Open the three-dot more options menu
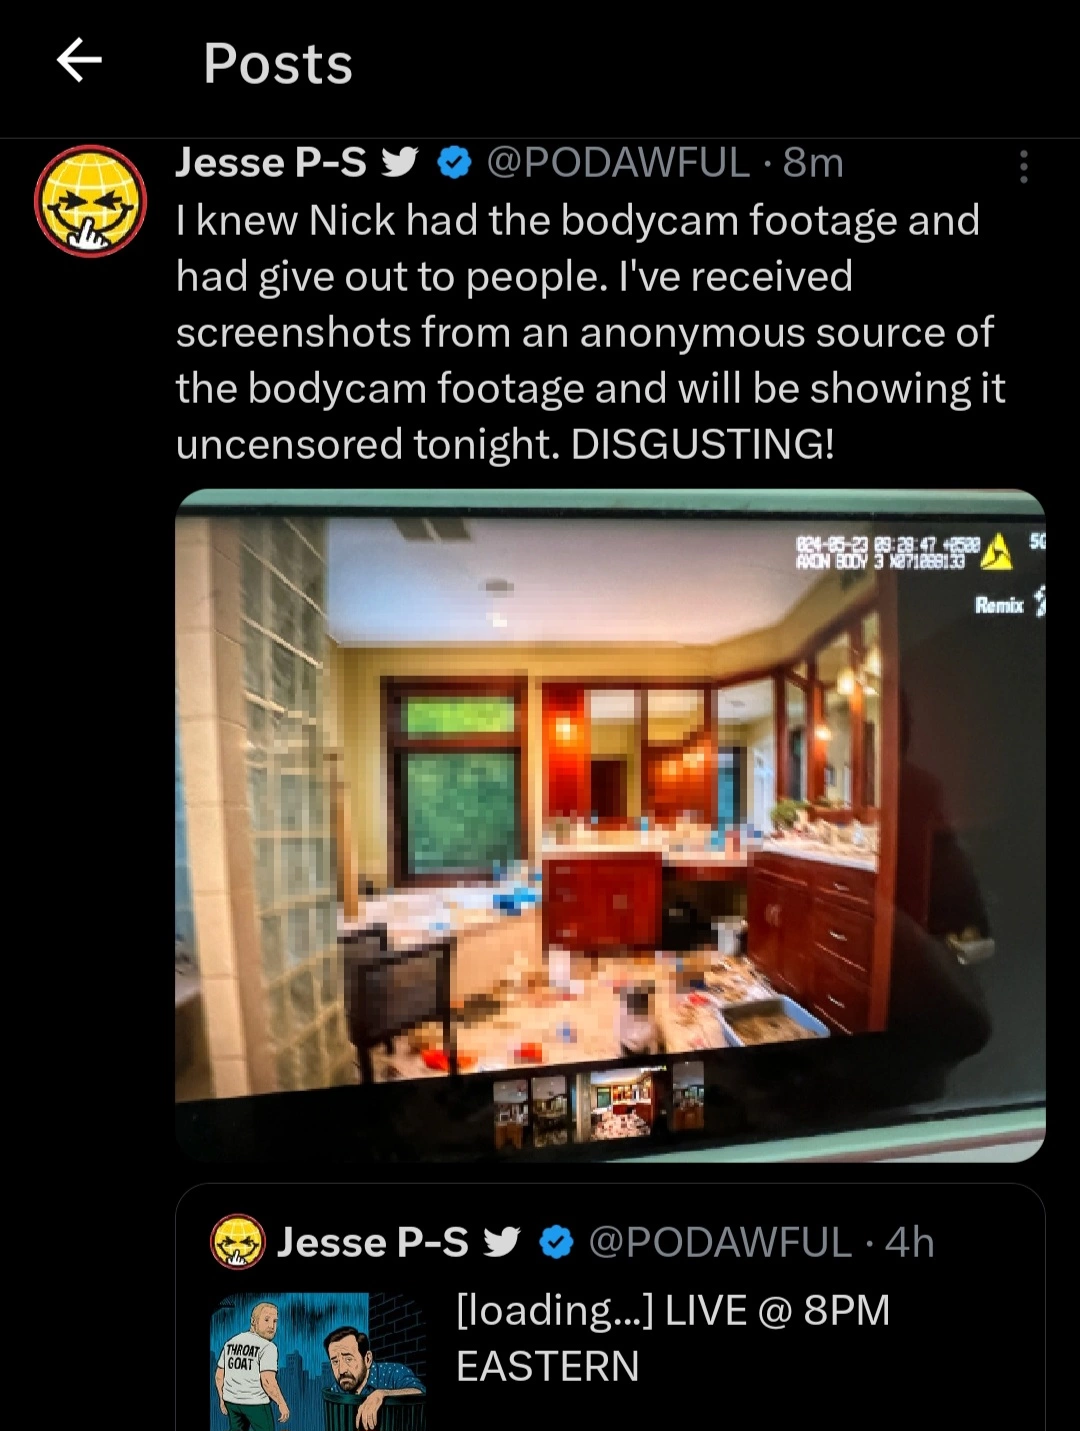 [1023, 167]
